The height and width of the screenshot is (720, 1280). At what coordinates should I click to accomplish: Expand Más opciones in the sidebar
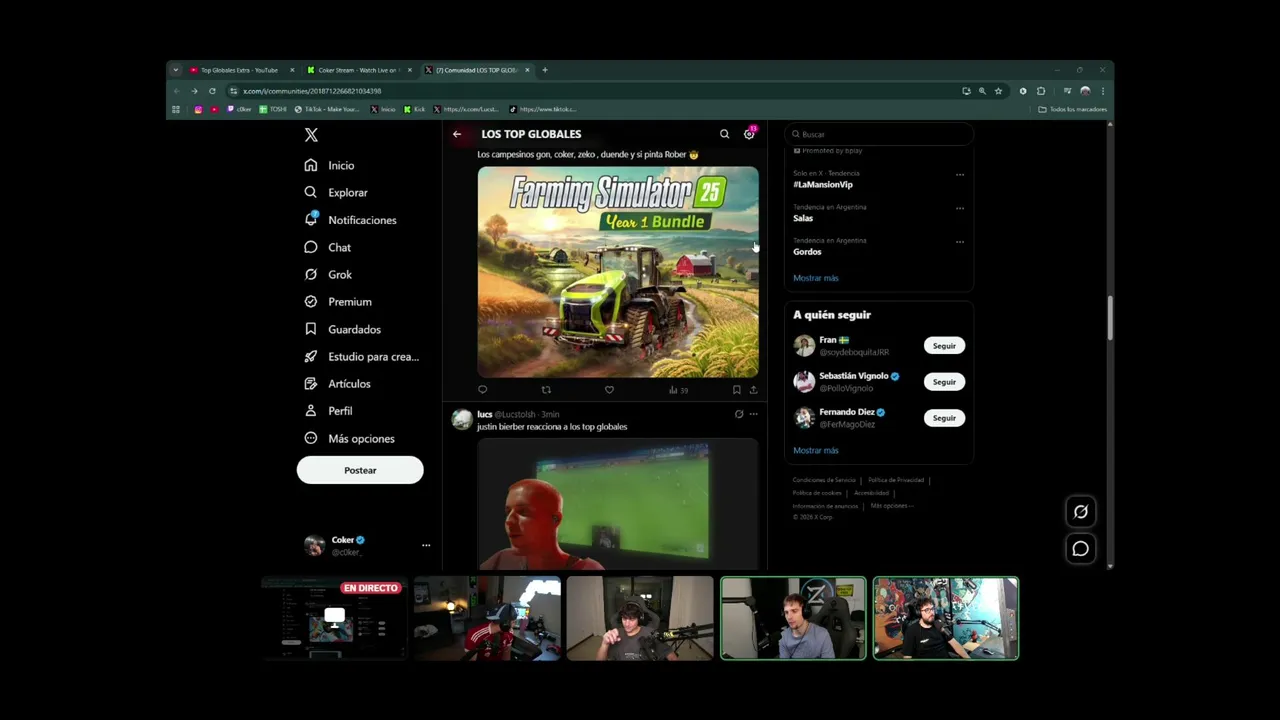tap(349, 438)
